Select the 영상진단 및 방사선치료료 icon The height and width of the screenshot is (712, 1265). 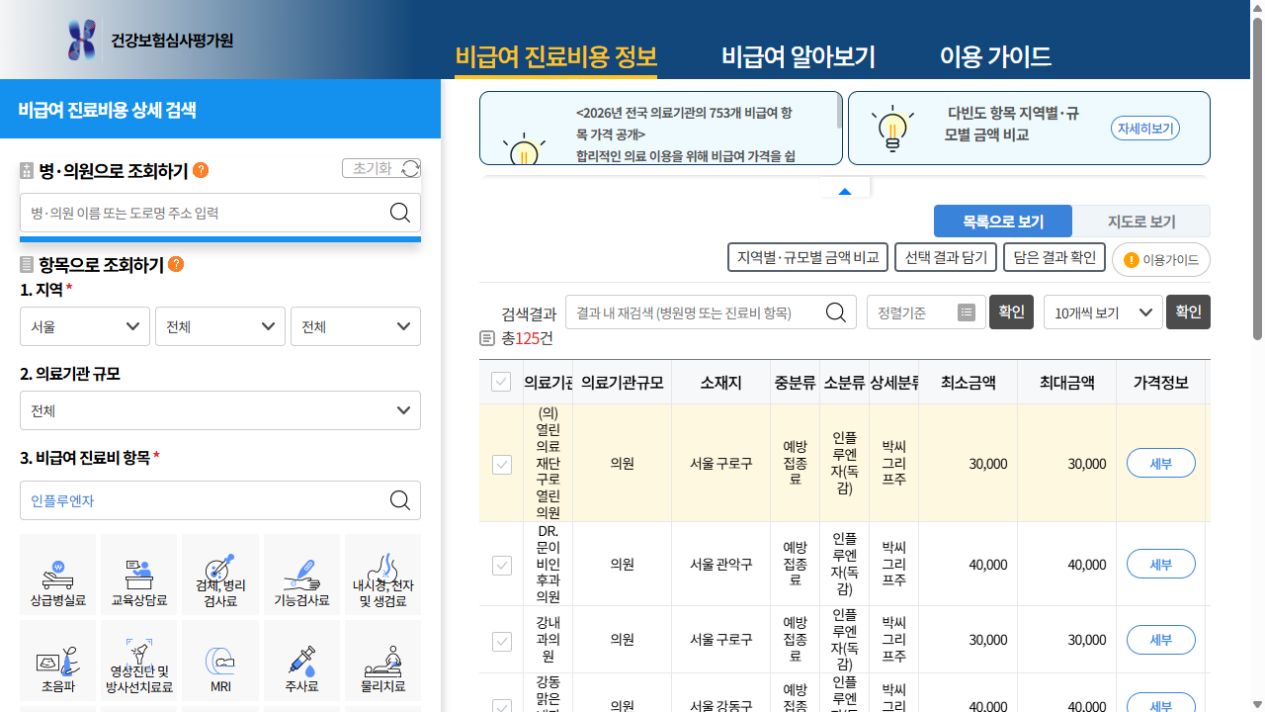coord(139,660)
